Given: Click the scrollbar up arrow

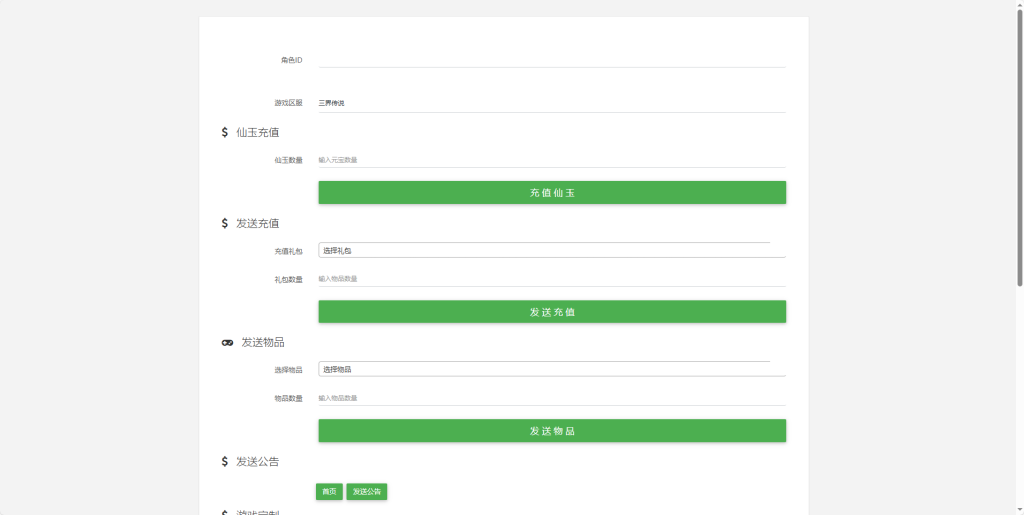Looking at the screenshot, I should coord(1019,4).
